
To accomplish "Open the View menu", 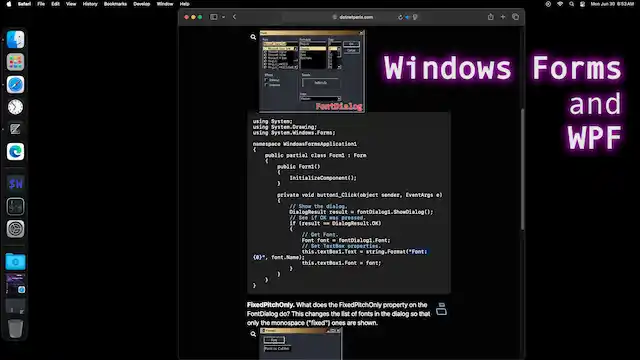I will [71, 4].
